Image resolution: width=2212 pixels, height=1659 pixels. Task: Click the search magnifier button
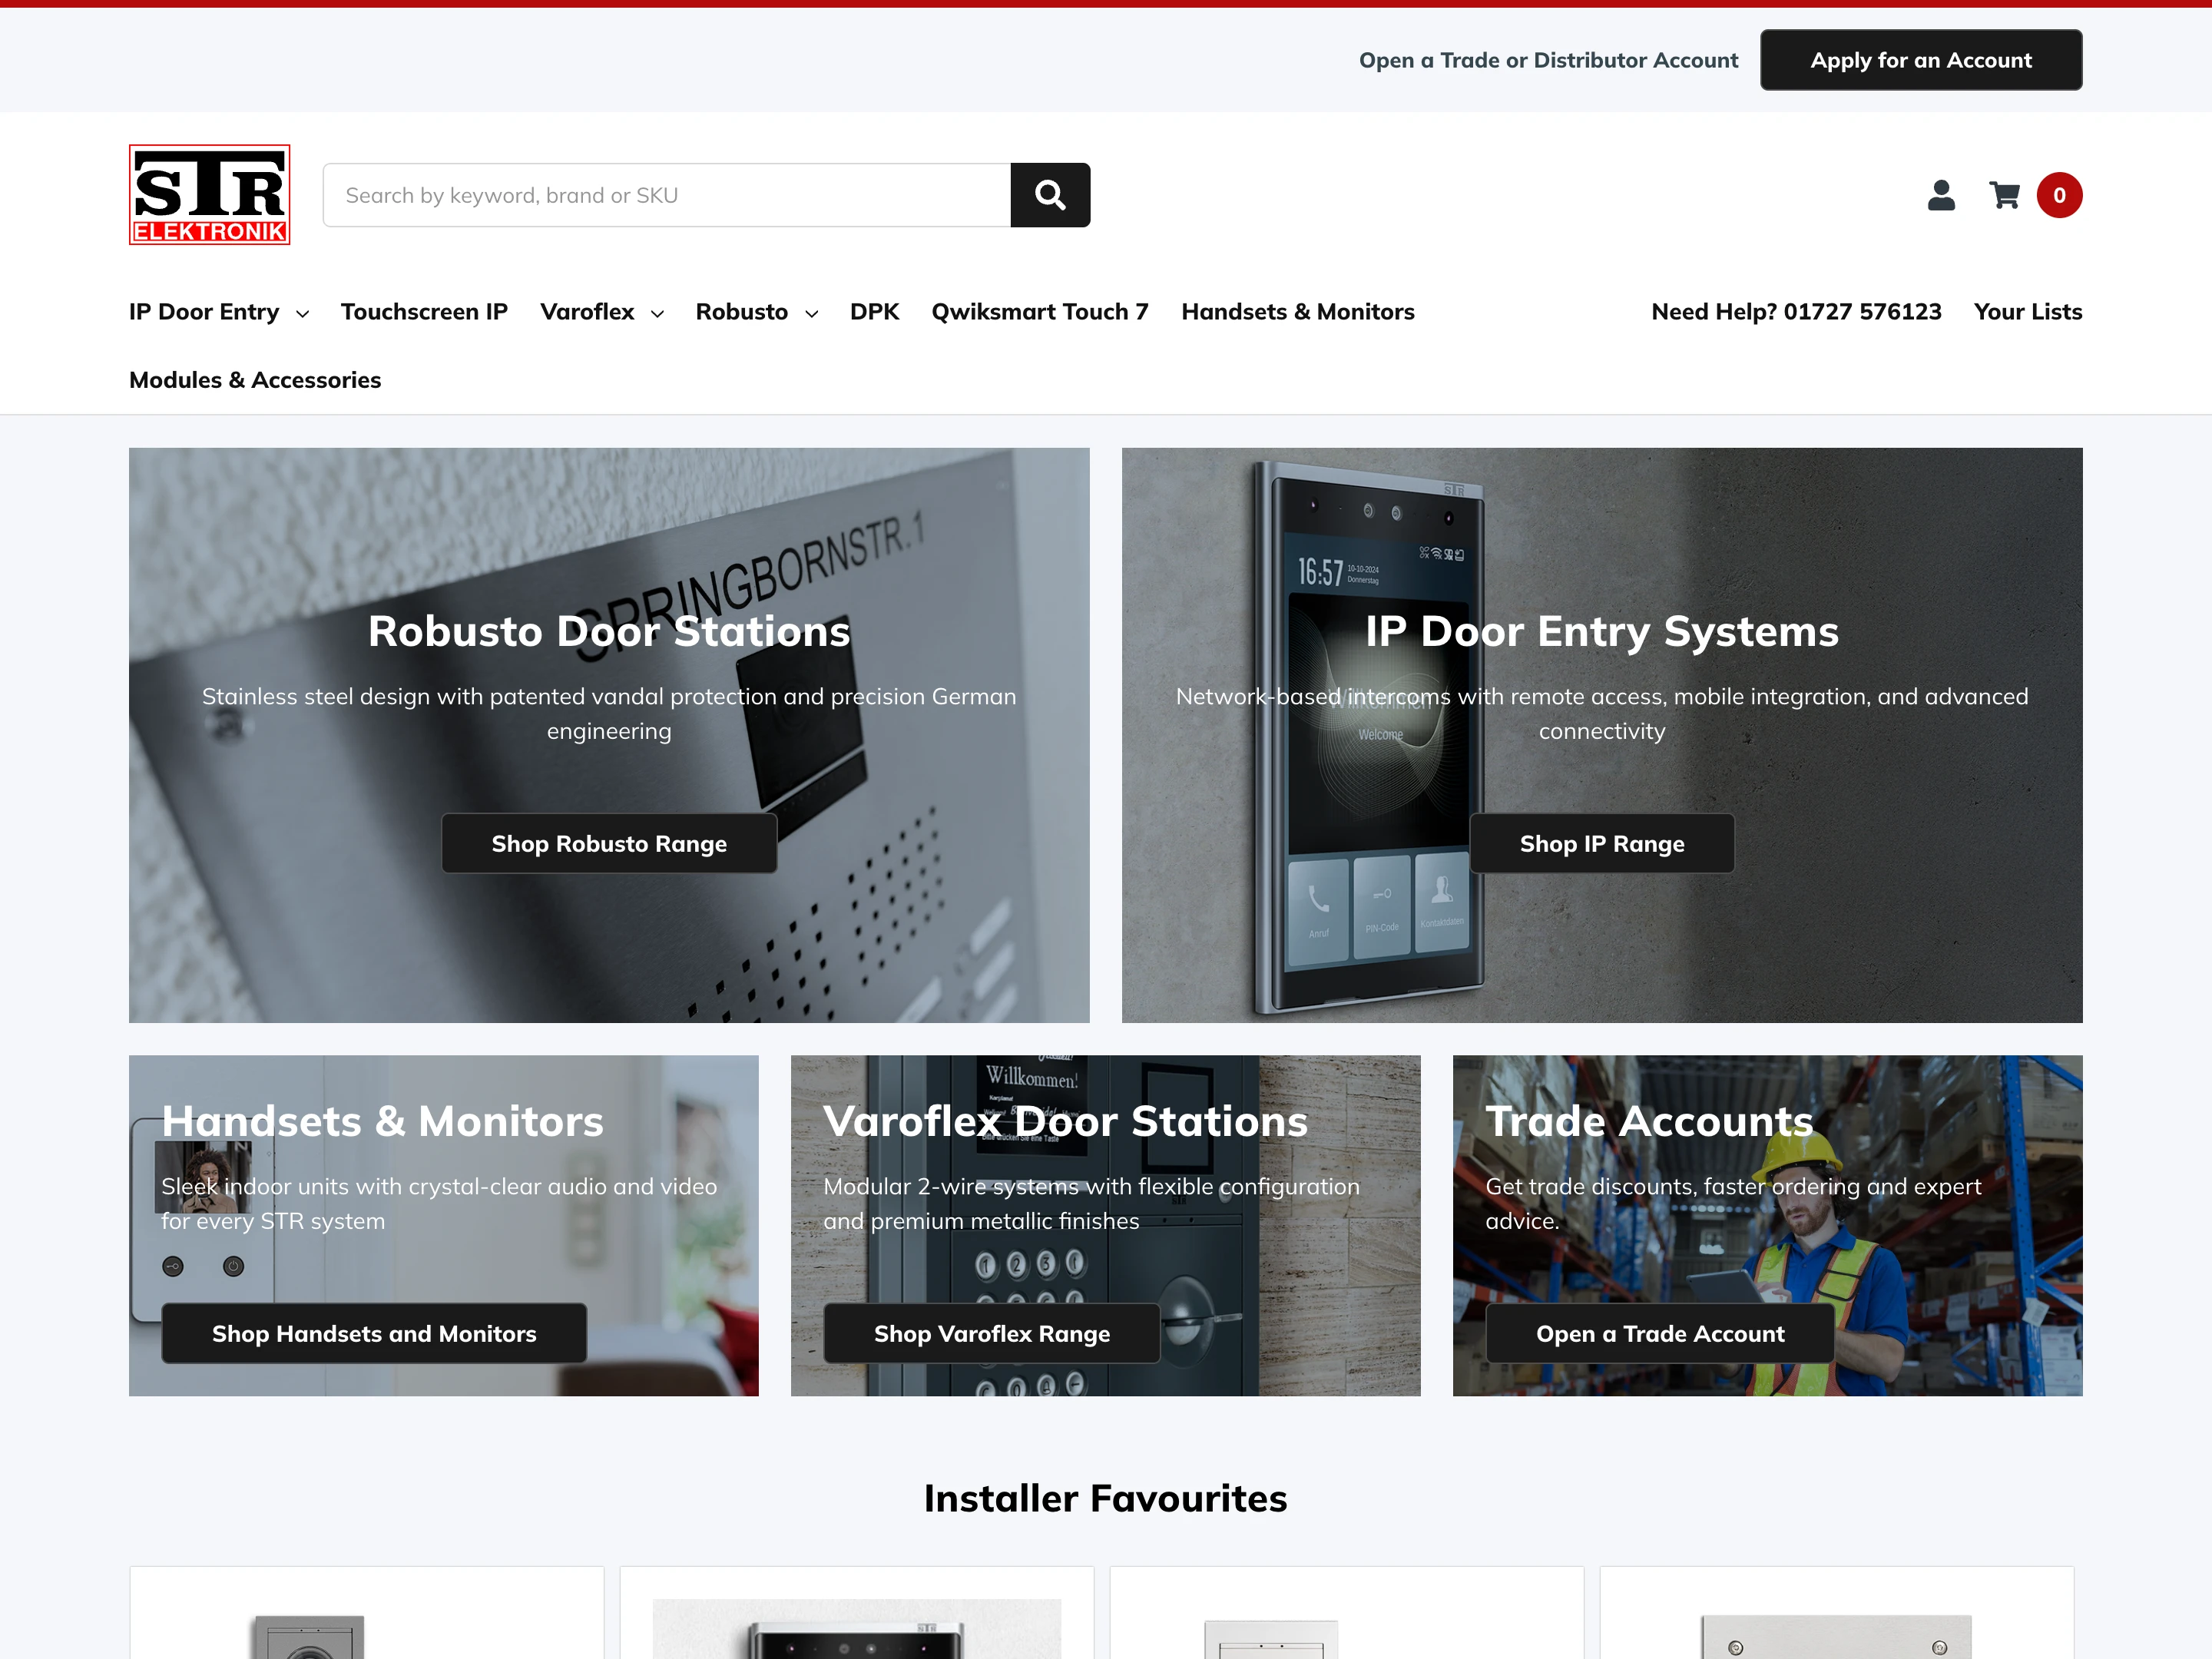point(1050,195)
